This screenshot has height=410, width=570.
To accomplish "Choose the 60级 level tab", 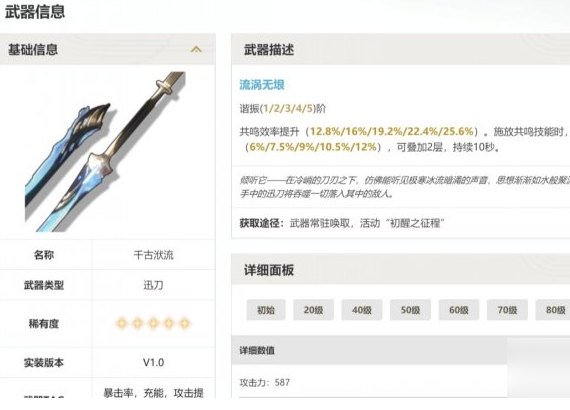I will 459,310.
